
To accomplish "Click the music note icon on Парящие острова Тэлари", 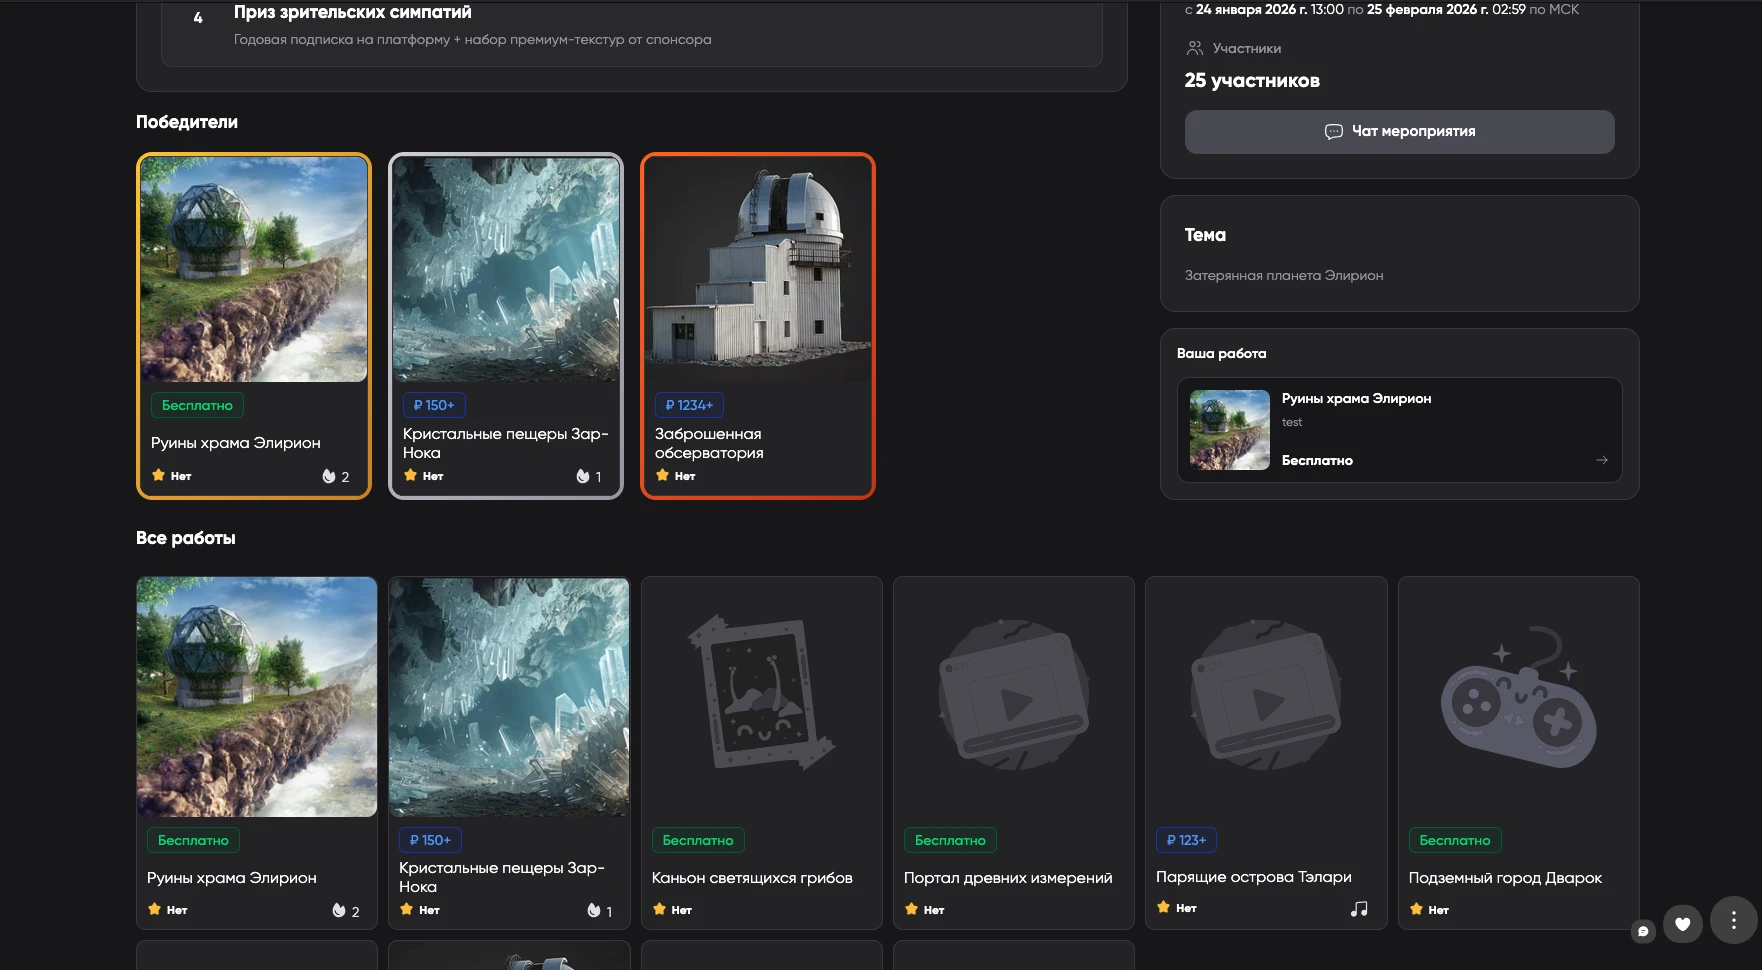I will pyautogui.click(x=1359, y=909).
